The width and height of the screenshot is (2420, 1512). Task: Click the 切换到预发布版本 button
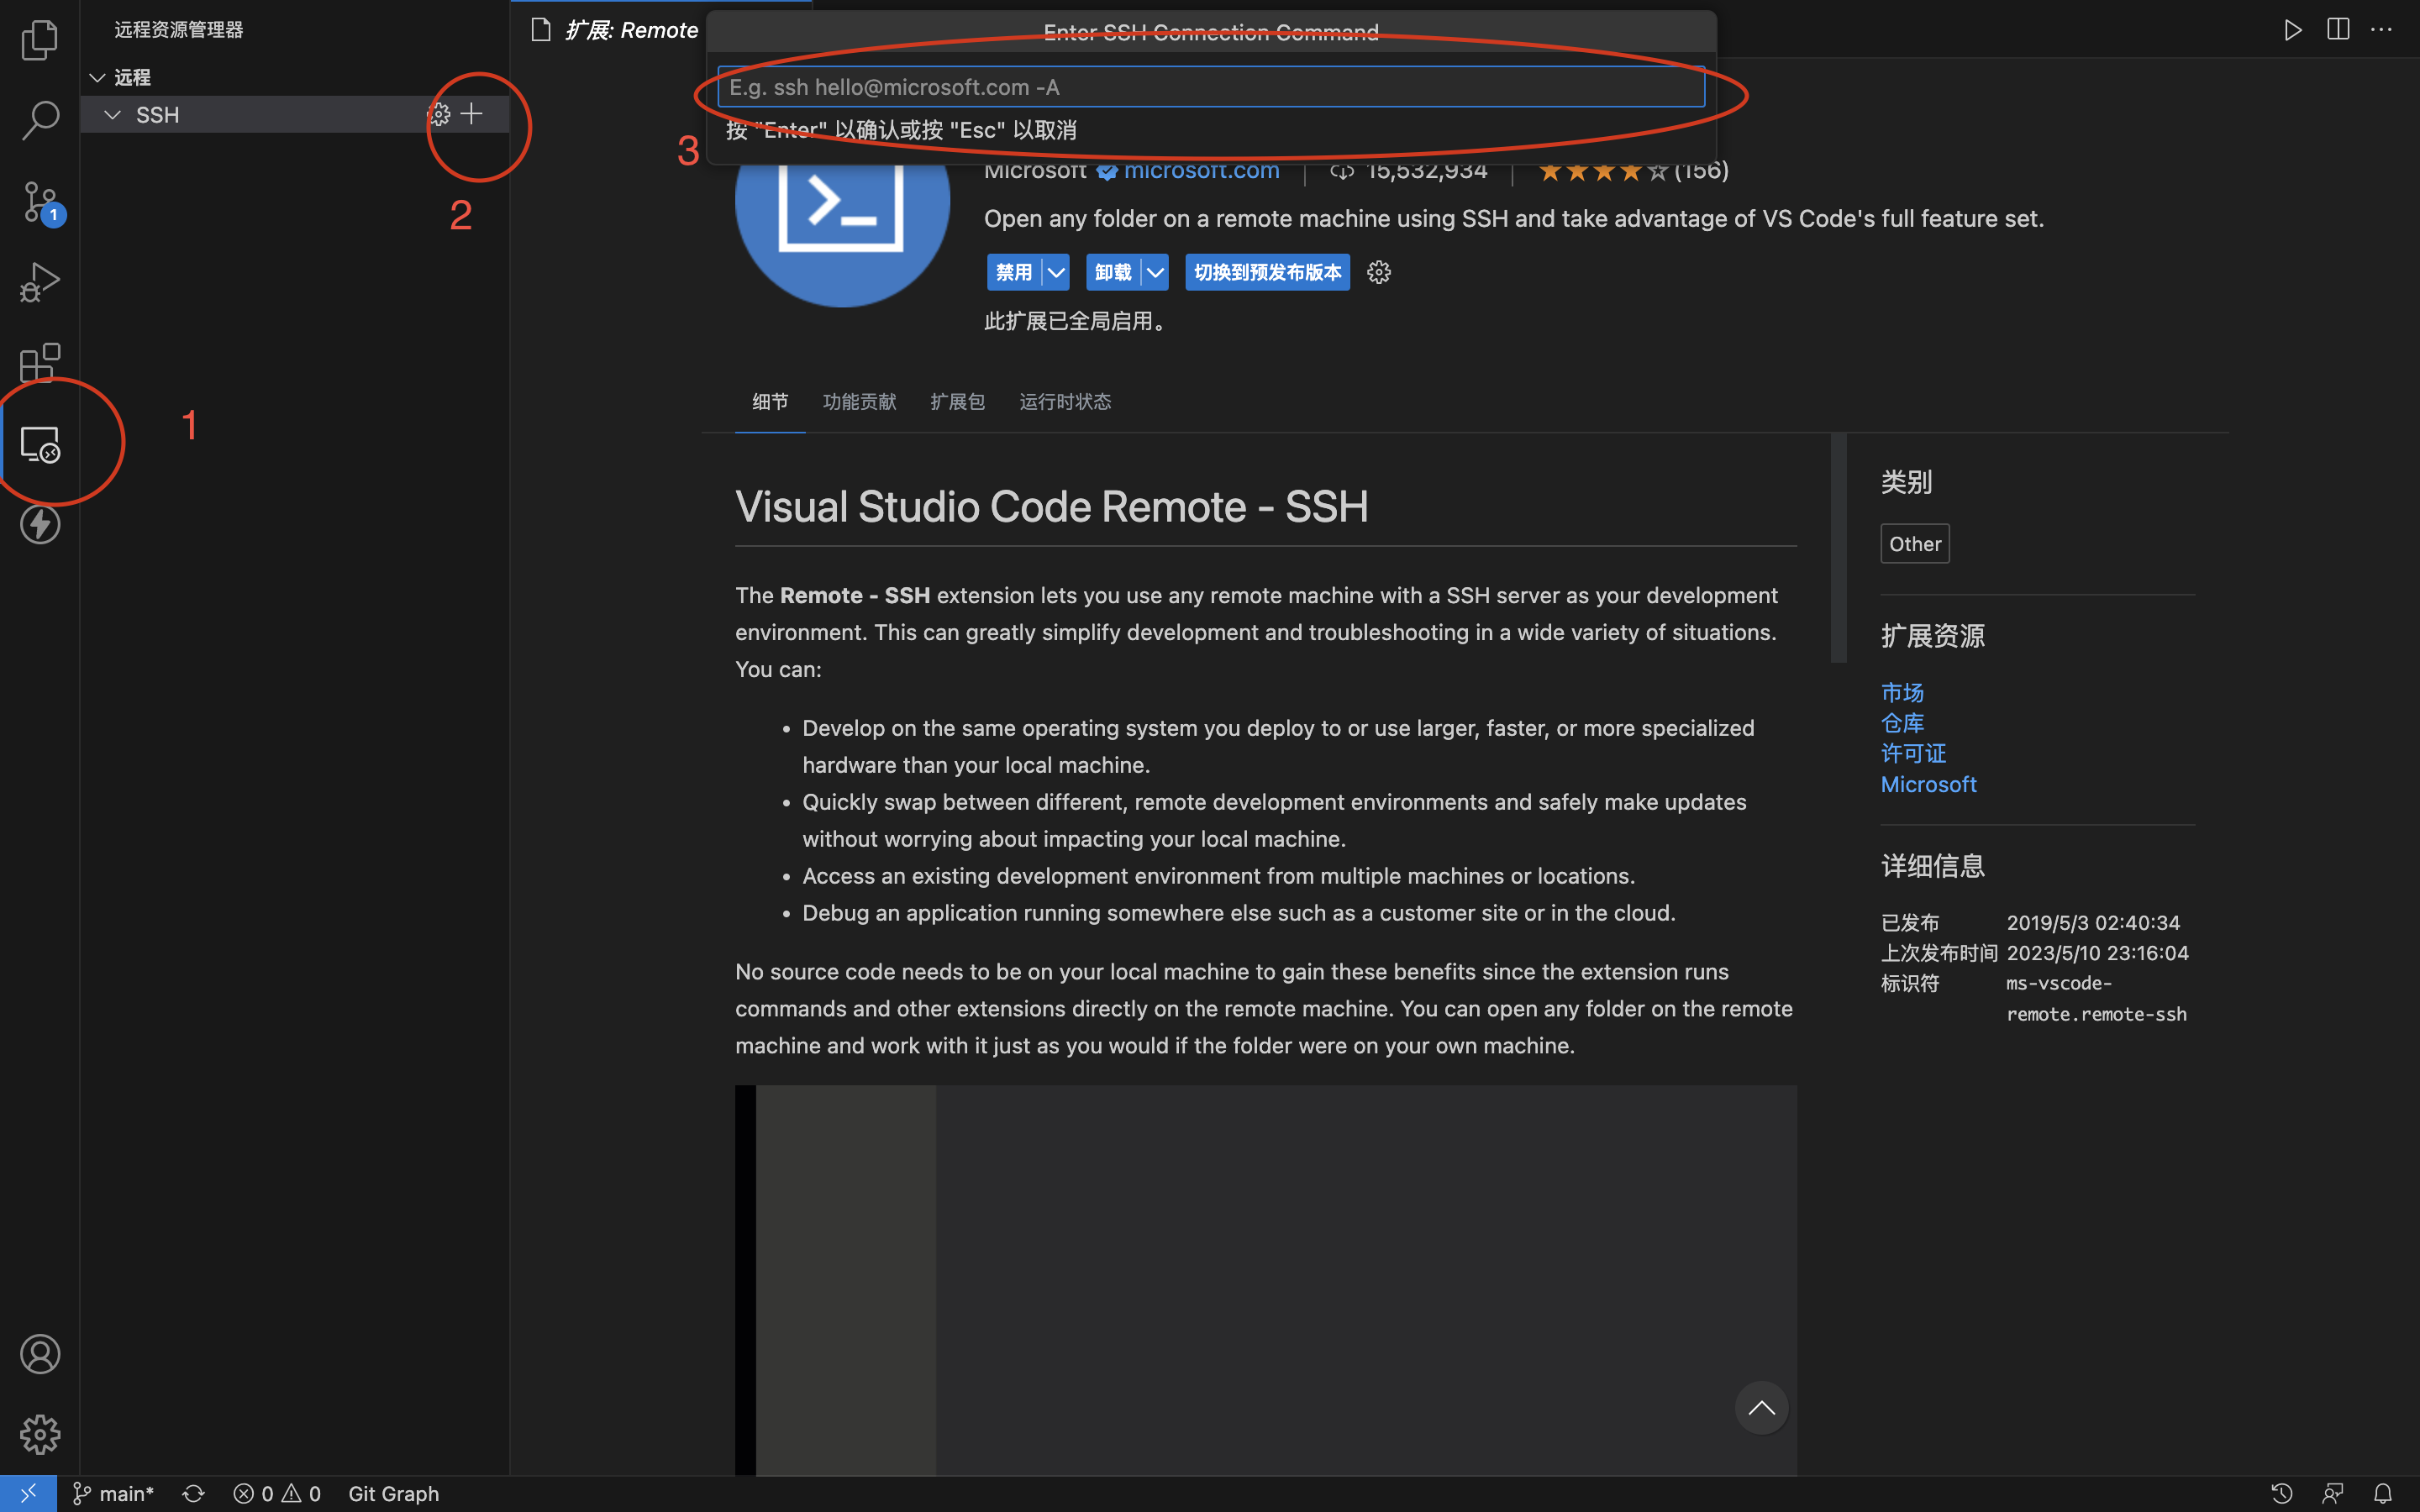click(x=1267, y=272)
